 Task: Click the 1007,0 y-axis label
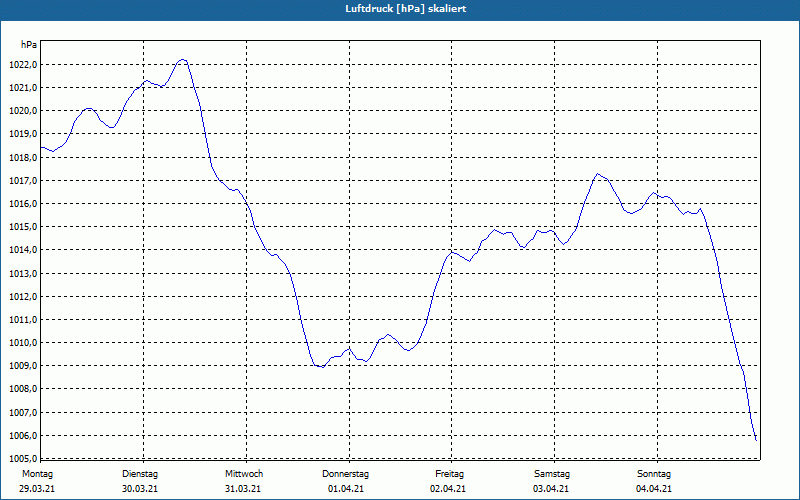(23, 412)
